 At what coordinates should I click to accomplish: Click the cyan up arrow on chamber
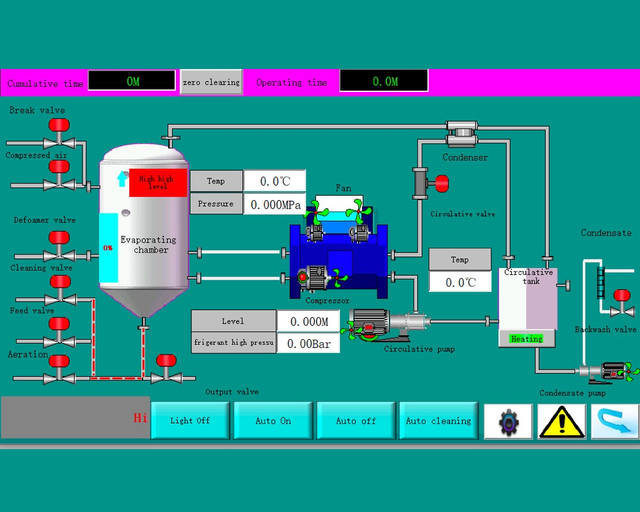point(122,179)
